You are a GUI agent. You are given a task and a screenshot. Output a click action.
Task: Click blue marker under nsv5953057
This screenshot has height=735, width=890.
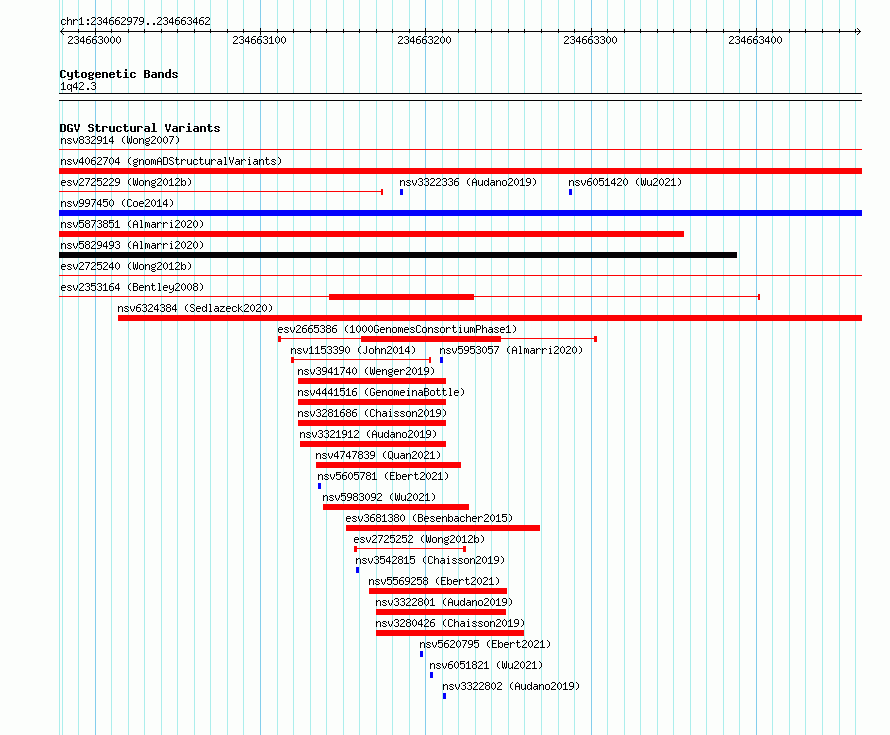click(441, 360)
